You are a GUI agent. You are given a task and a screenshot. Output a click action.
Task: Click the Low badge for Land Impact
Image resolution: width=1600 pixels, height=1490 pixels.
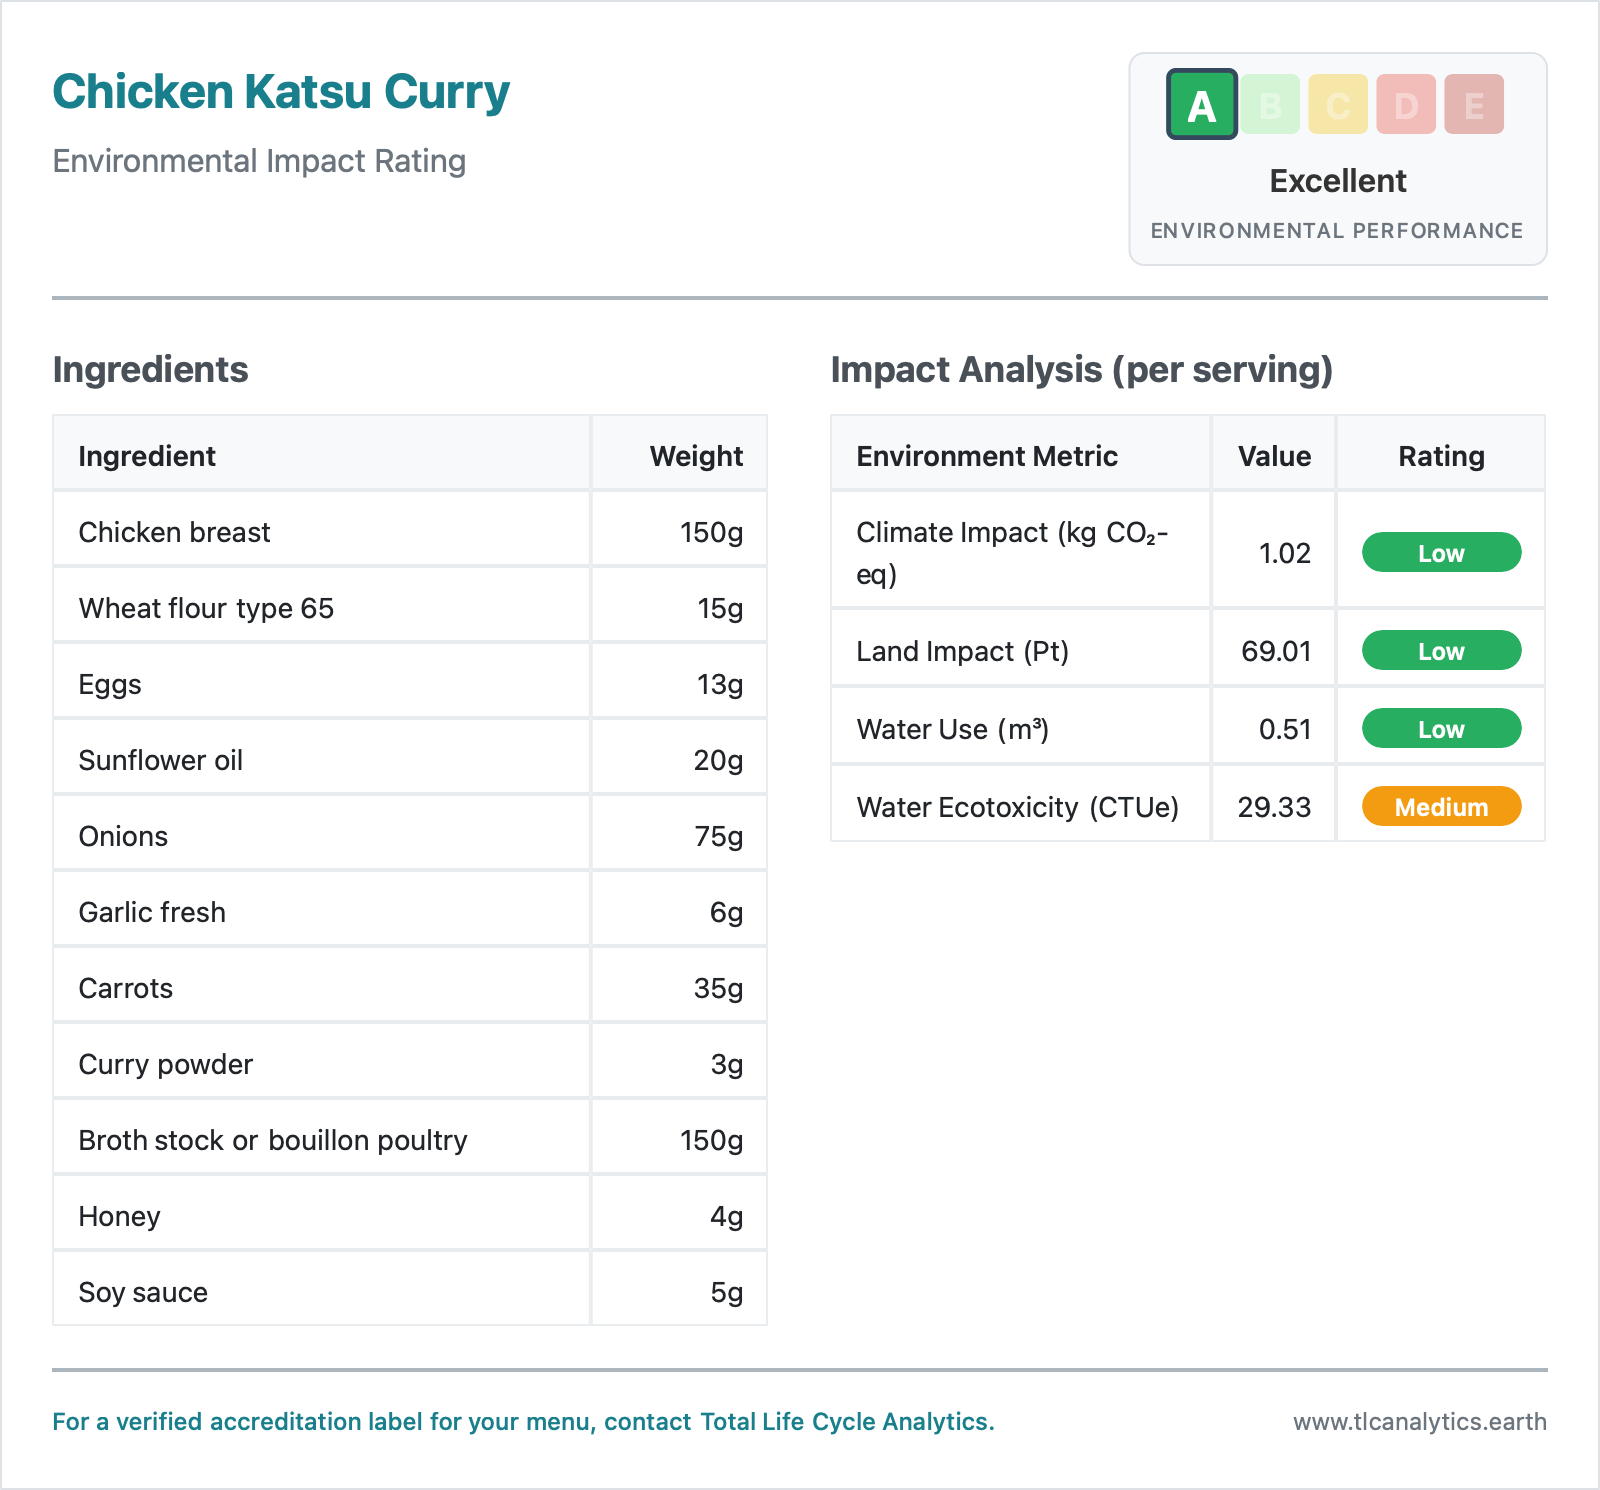coord(1441,651)
